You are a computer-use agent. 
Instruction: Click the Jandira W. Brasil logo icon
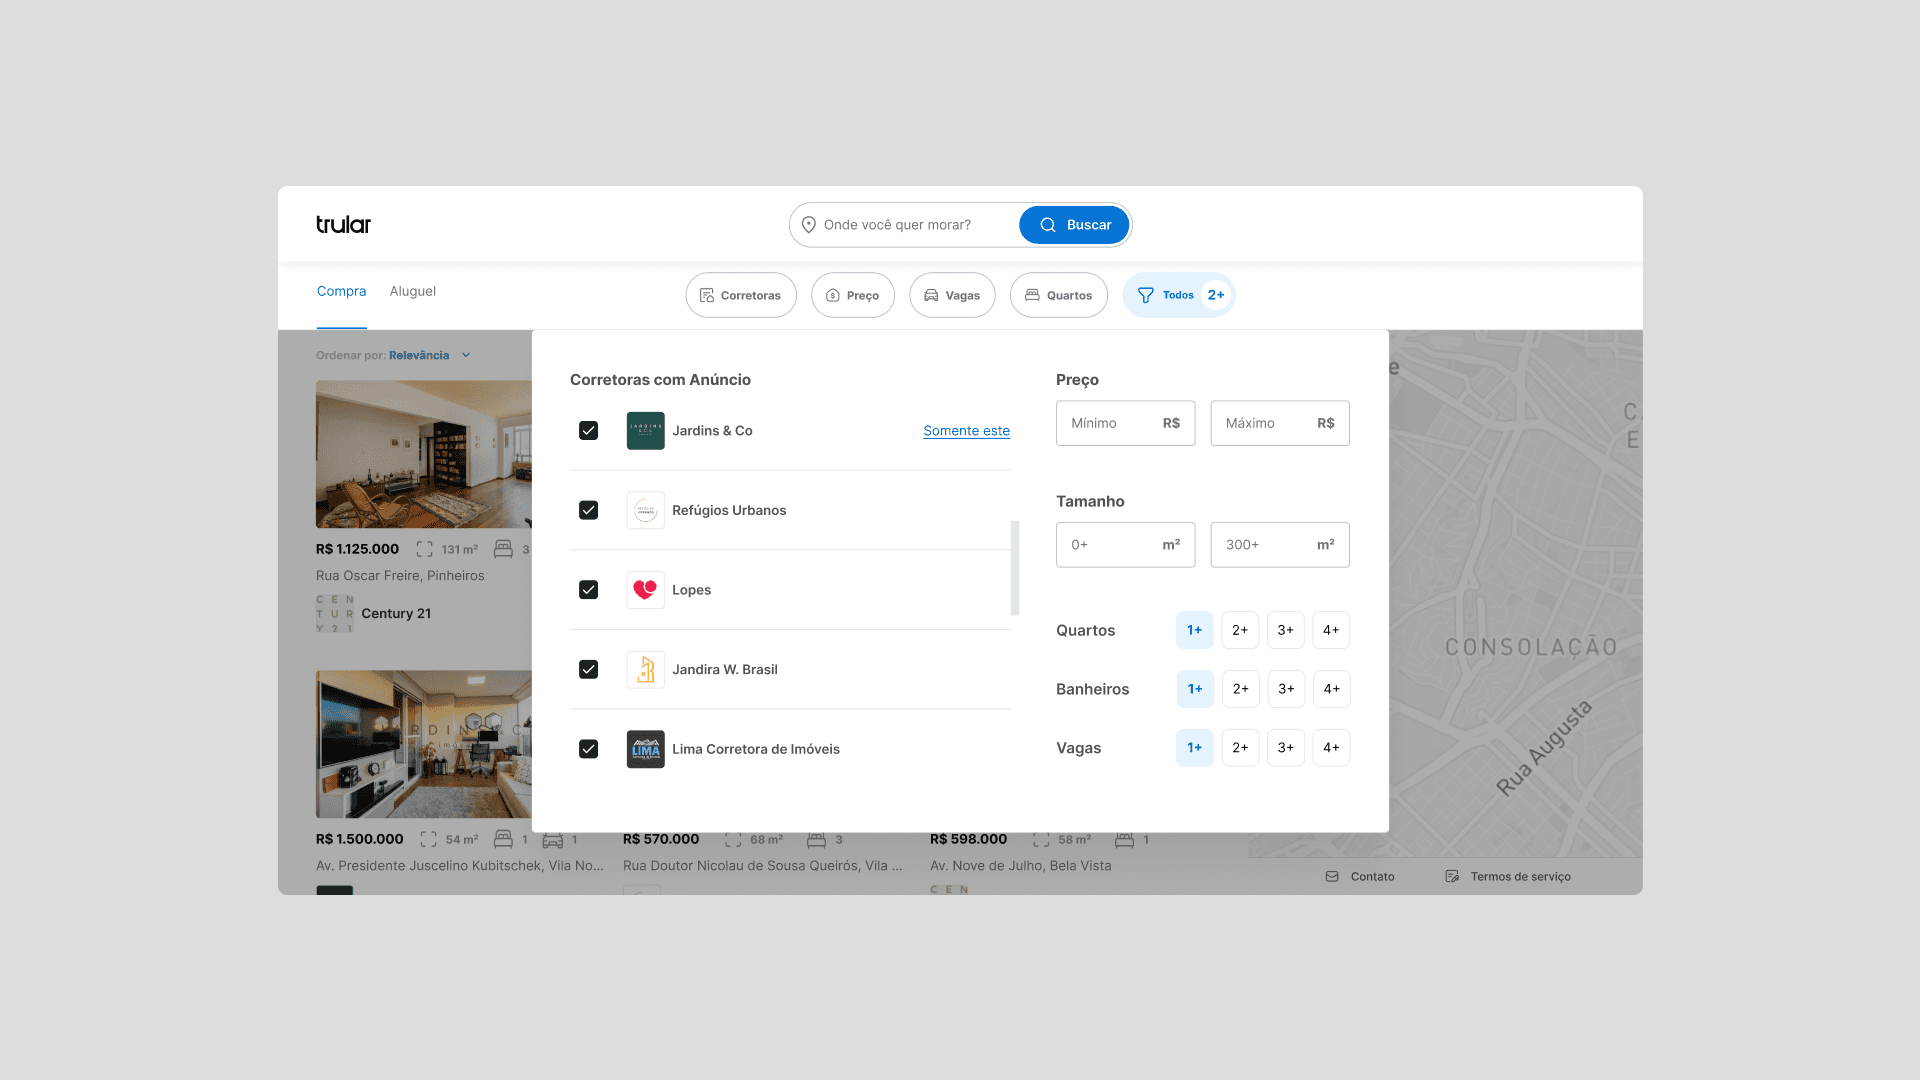point(645,670)
